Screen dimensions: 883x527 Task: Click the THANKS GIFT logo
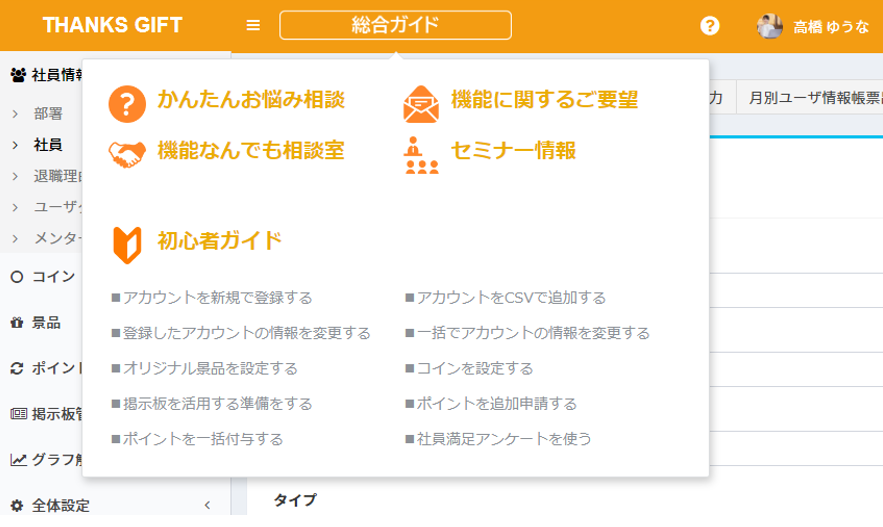[112, 26]
